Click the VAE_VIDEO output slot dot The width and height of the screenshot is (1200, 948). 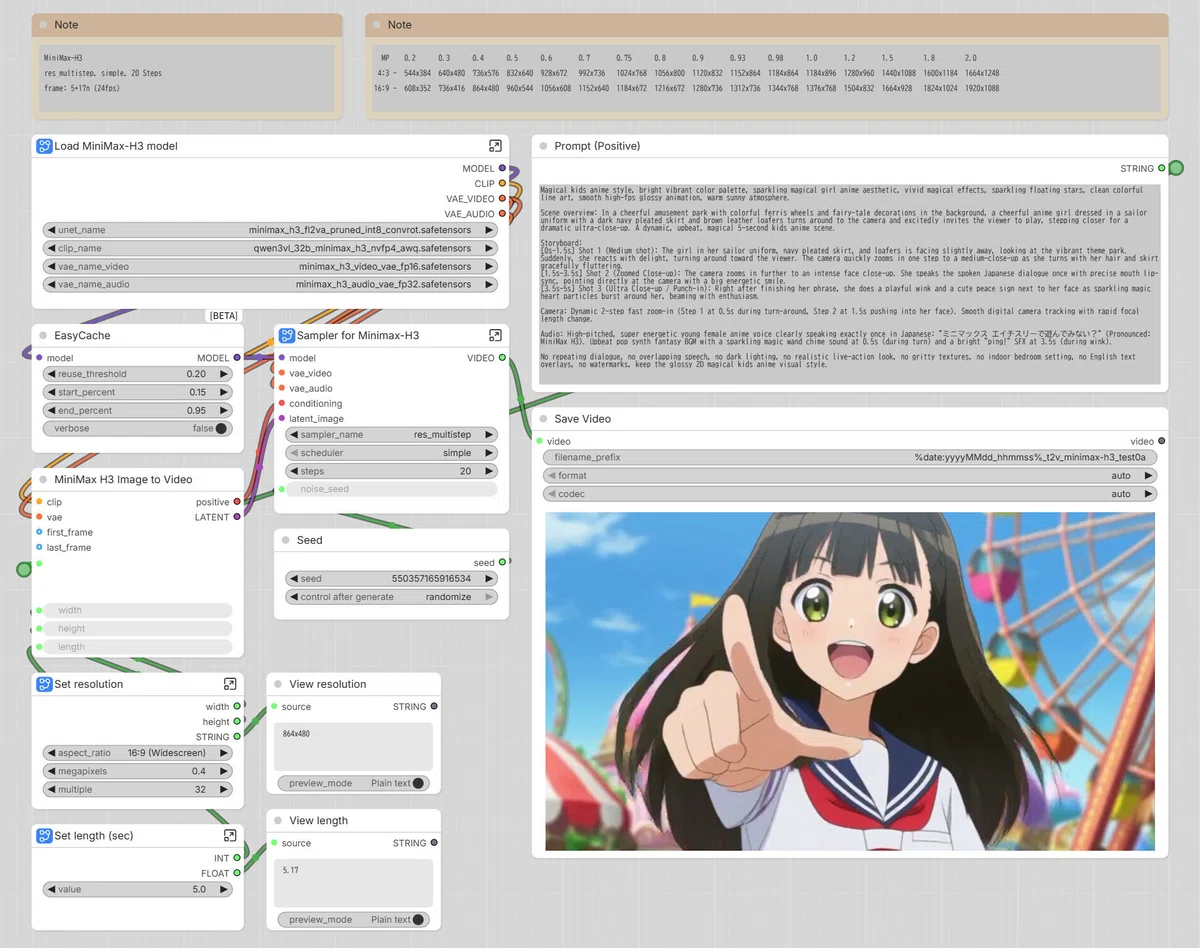[502, 199]
